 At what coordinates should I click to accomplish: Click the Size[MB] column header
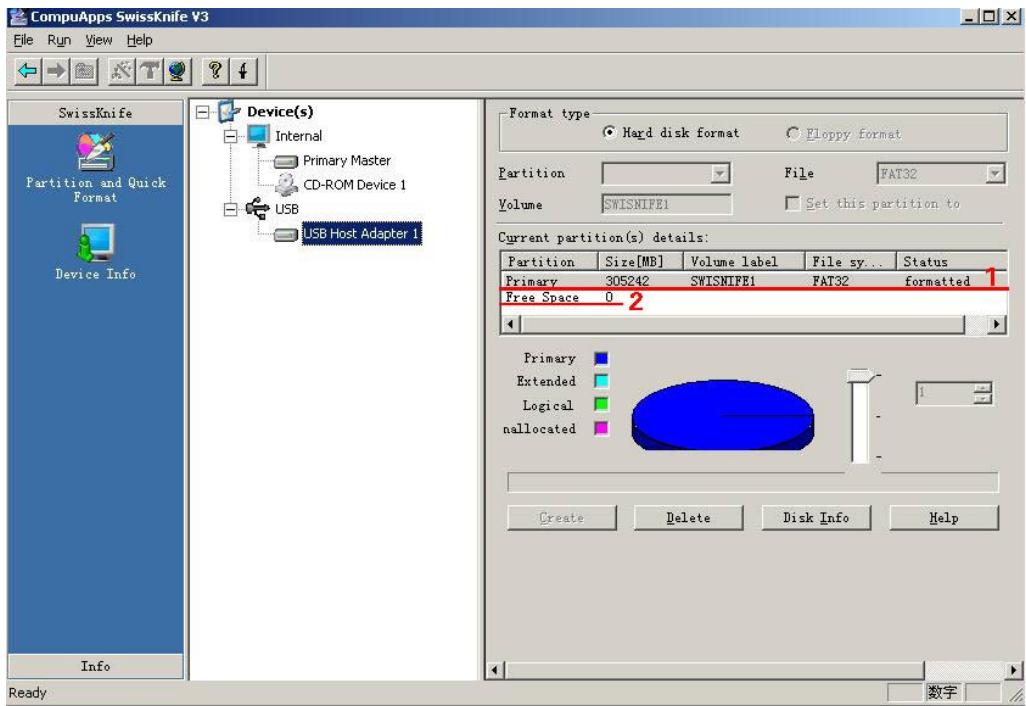pos(641,262)
